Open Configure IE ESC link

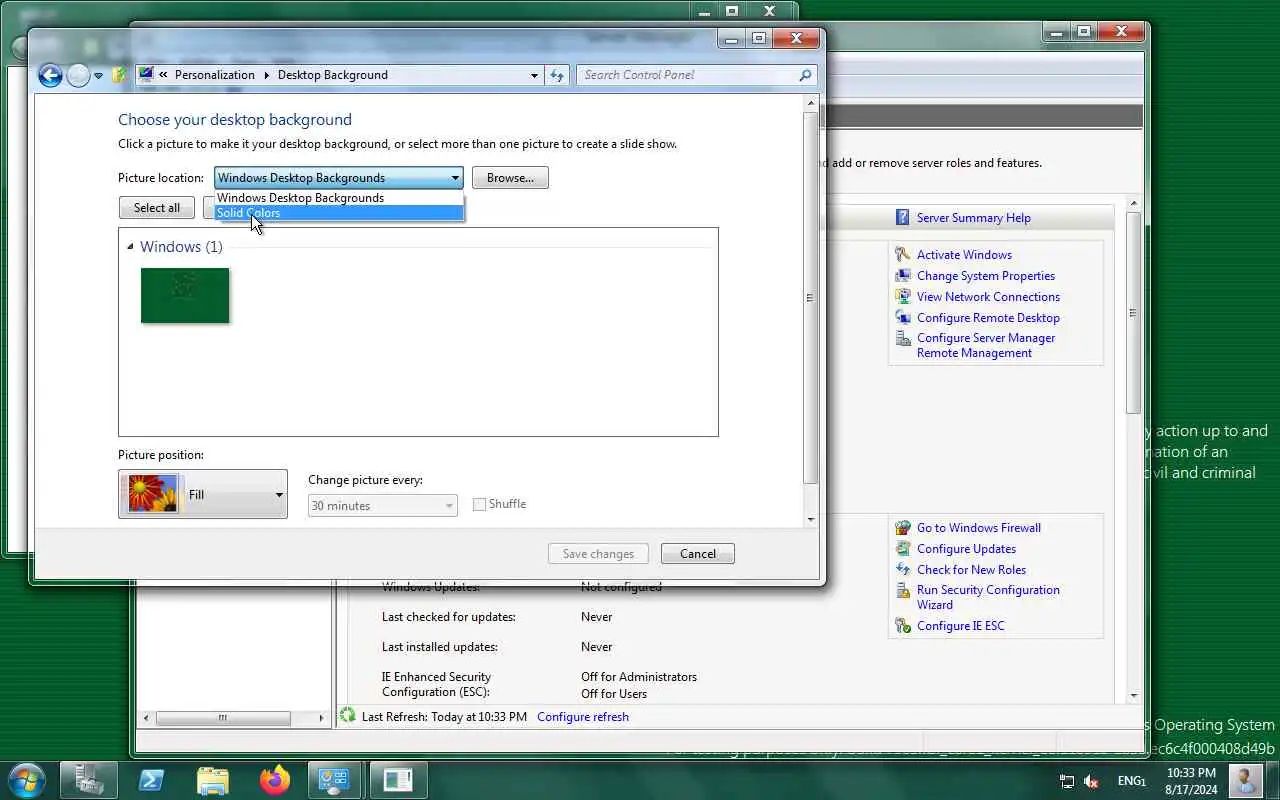(x=960, y=626)
